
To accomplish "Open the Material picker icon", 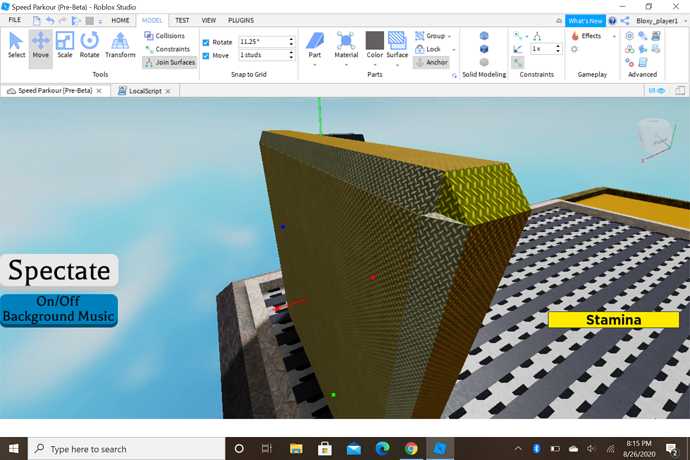I will tap(346, 42).
